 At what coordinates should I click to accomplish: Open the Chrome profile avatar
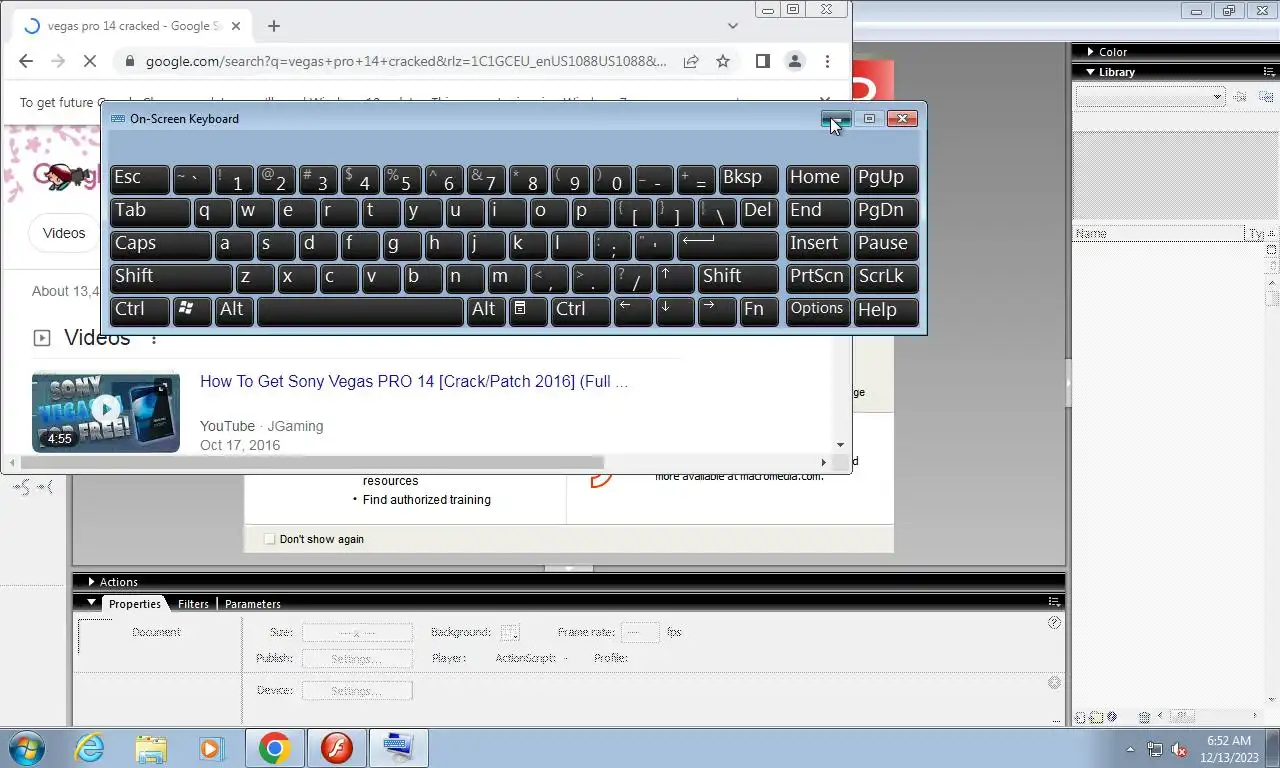pos(795,61)
